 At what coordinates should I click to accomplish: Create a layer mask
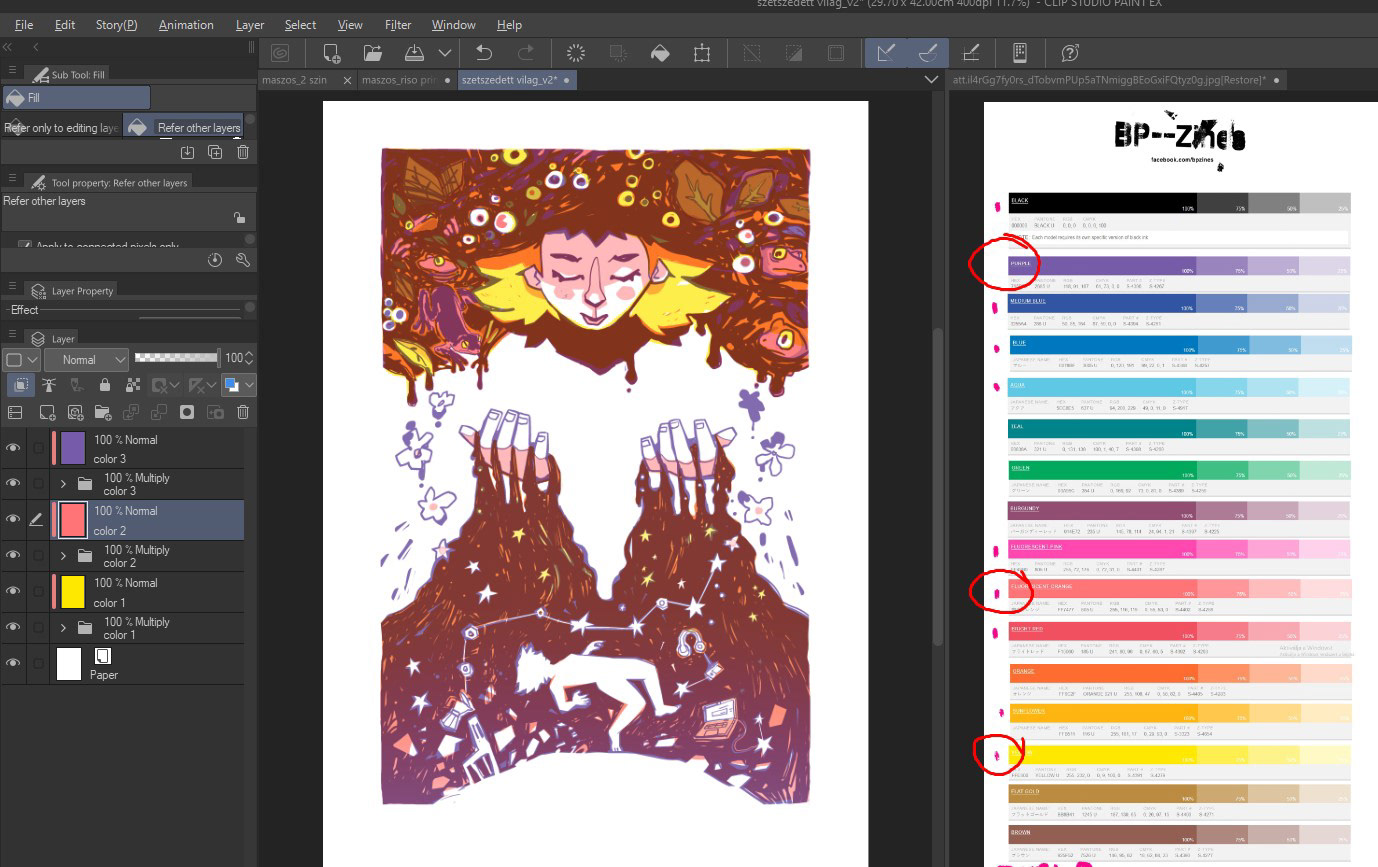[187, 412]
